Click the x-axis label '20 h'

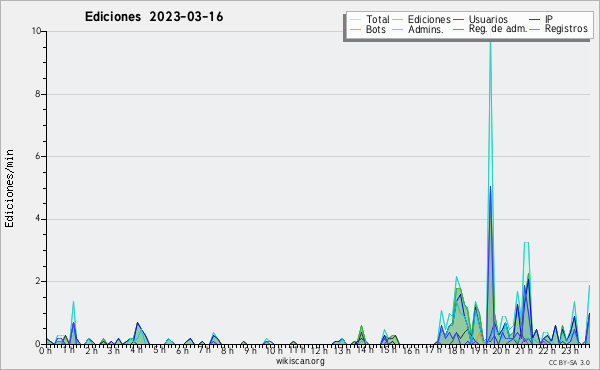(x=501, y=350)
